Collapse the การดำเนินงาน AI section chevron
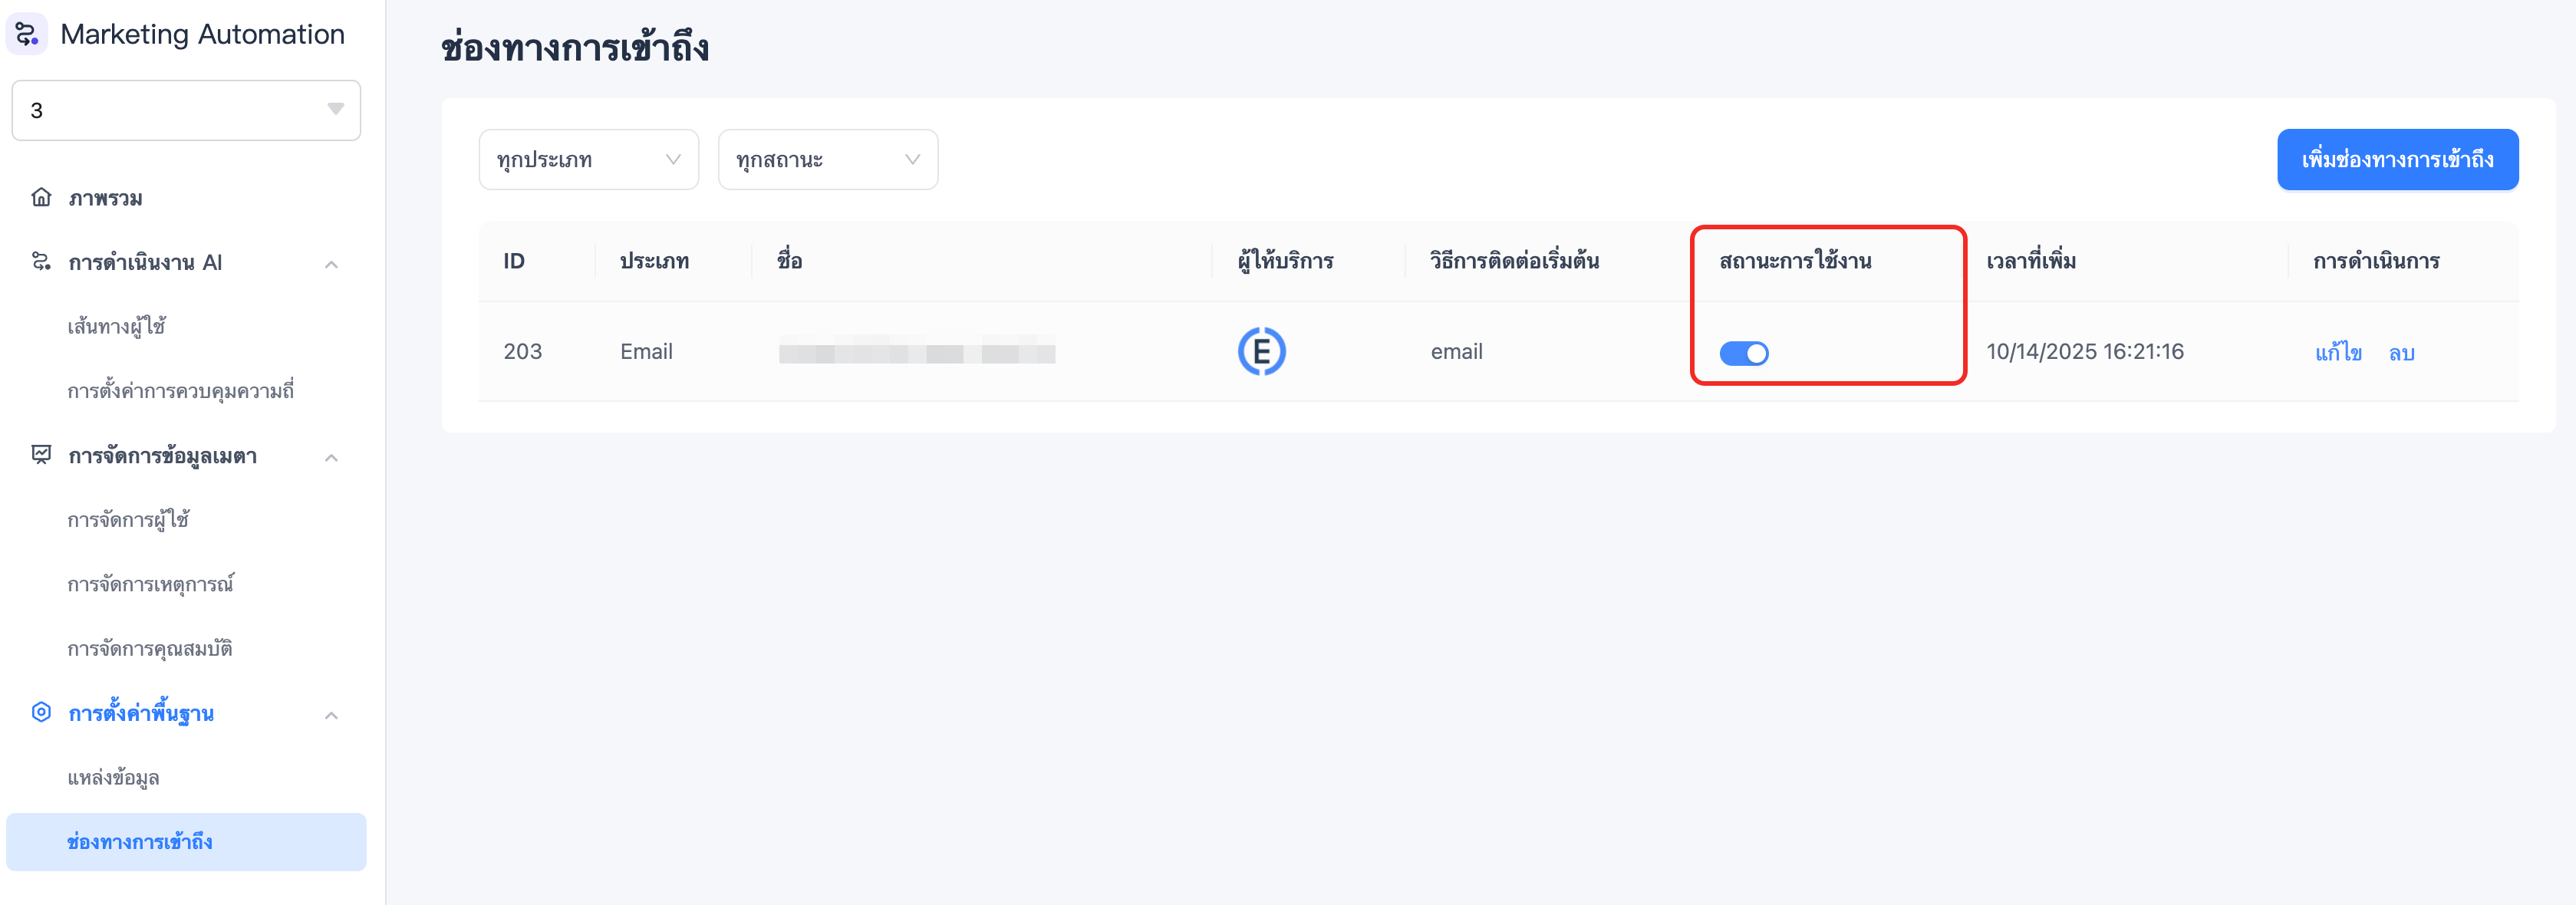Viewport: 2576px width, 905px height. pyautogui.click(x=331, y=264)
